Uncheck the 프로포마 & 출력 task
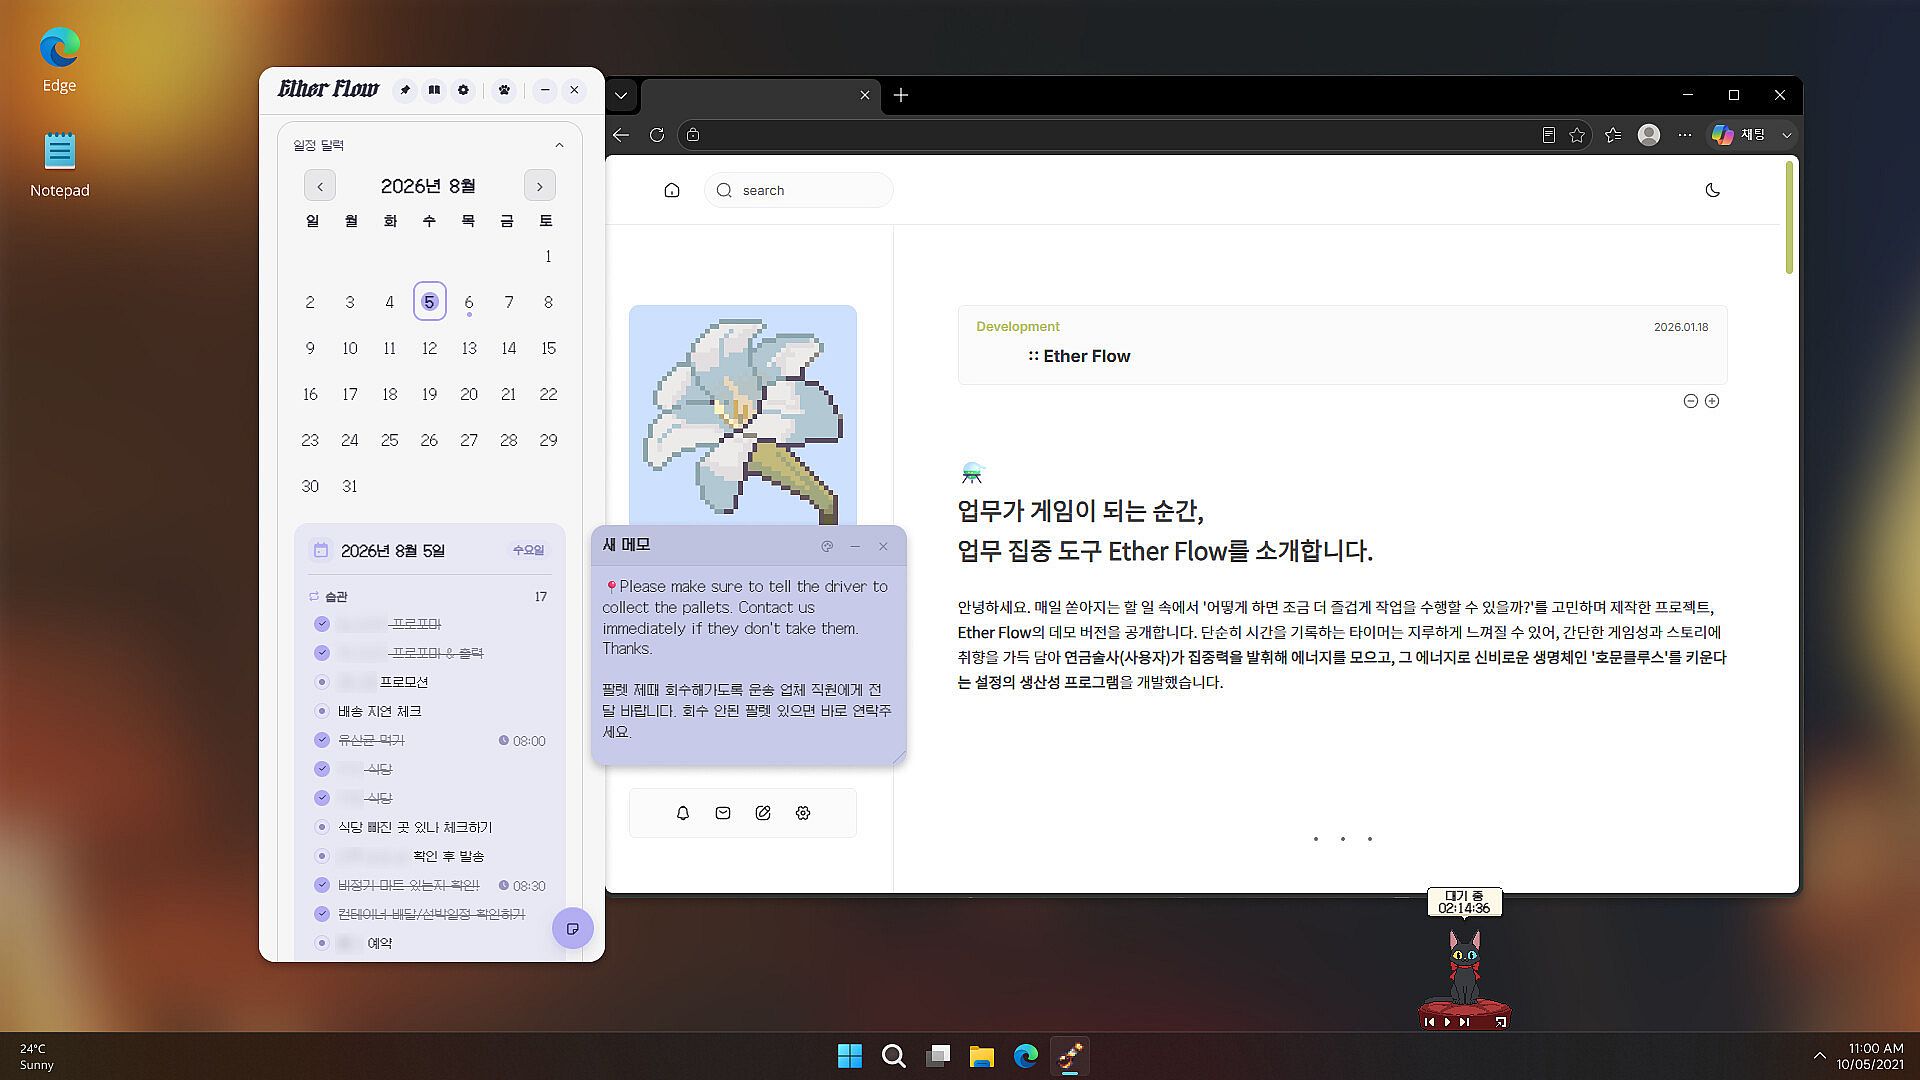1920x1080 pixels. 322,653
